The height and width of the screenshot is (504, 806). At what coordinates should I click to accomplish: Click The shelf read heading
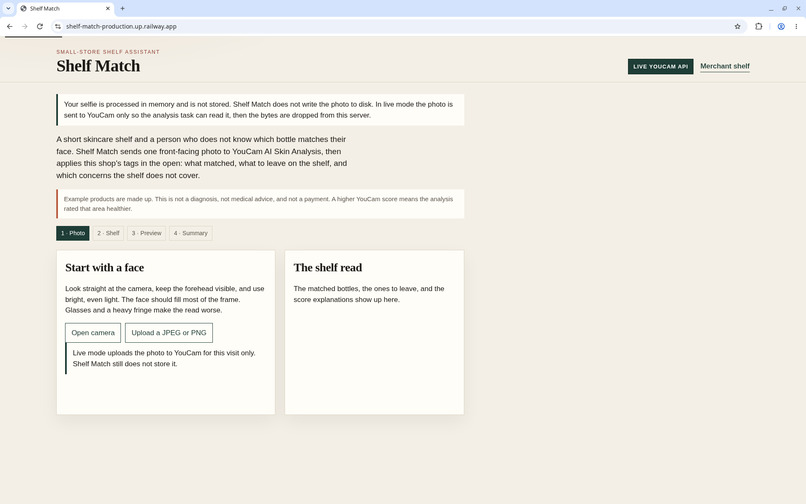click(x=327, y=268)
